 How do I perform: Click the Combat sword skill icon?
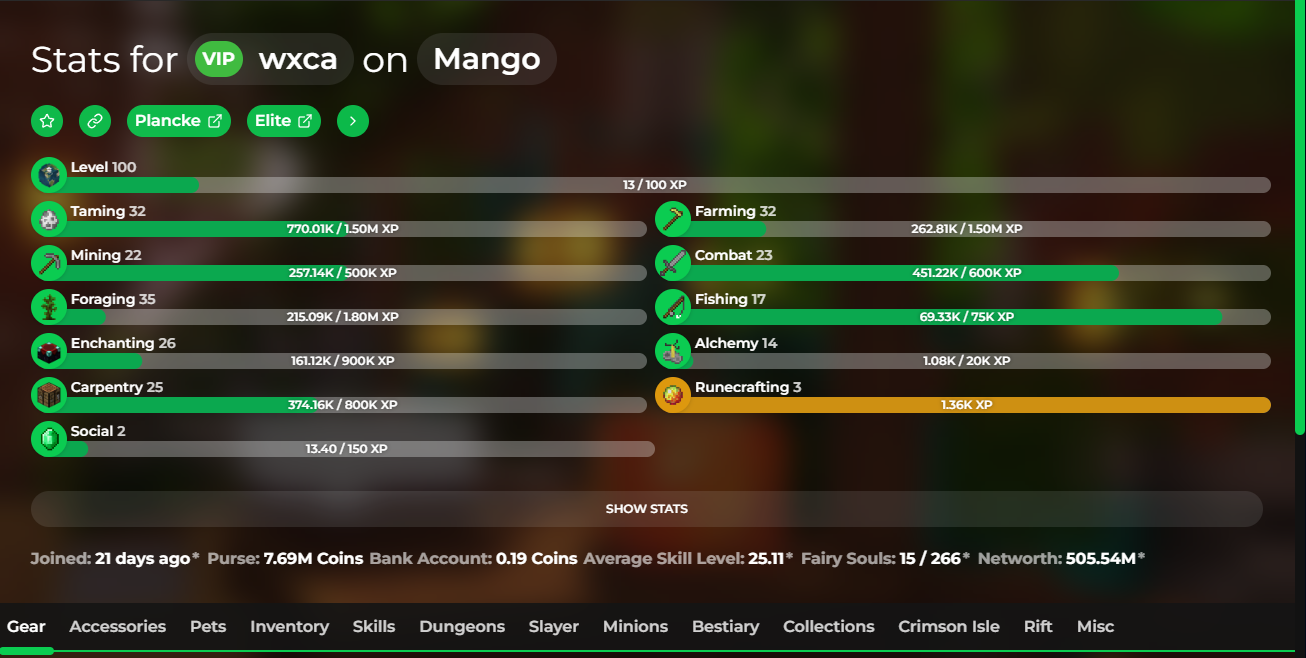pyautogui.click(x=672, y=263)
